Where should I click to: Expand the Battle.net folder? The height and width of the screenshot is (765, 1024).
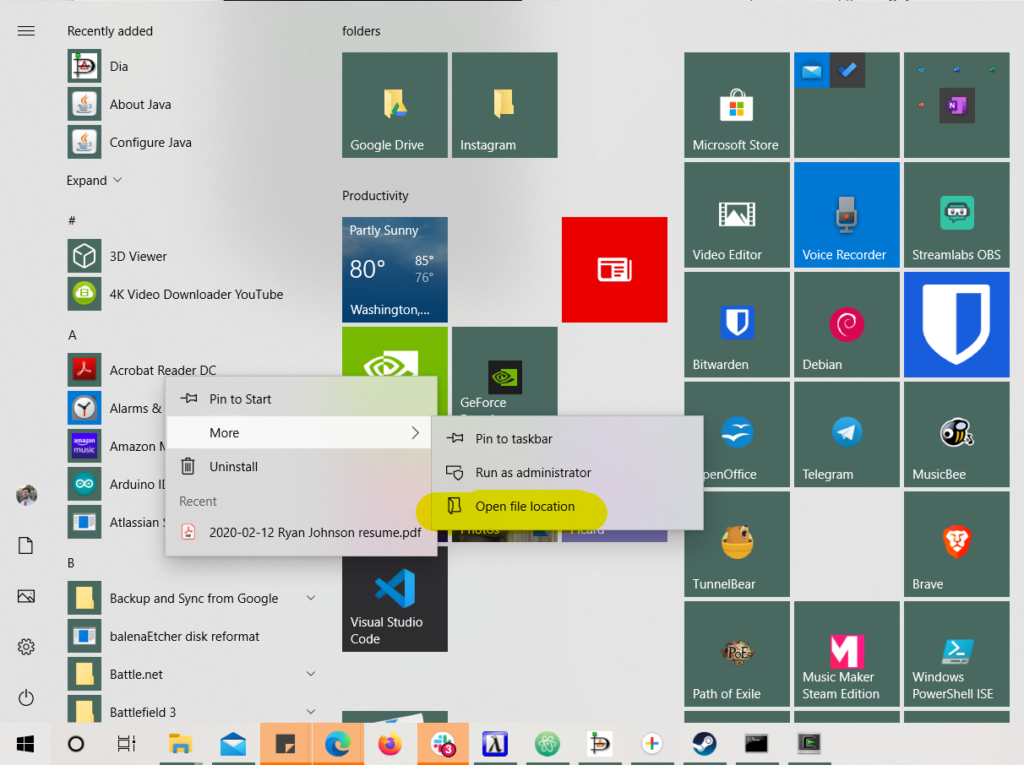(310, 674)
